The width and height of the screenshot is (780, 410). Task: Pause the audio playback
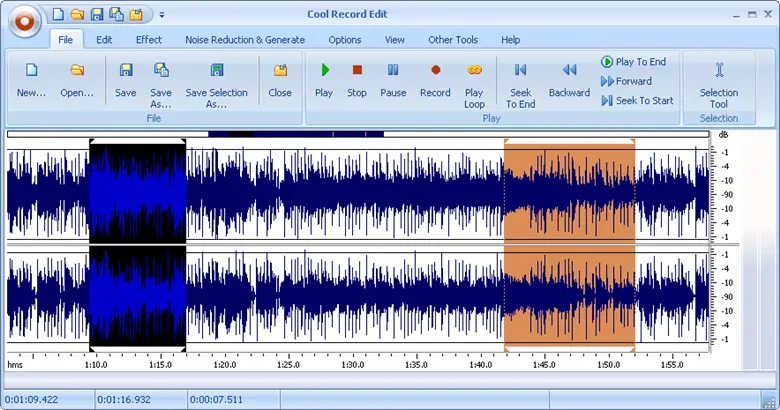[393, 71]
